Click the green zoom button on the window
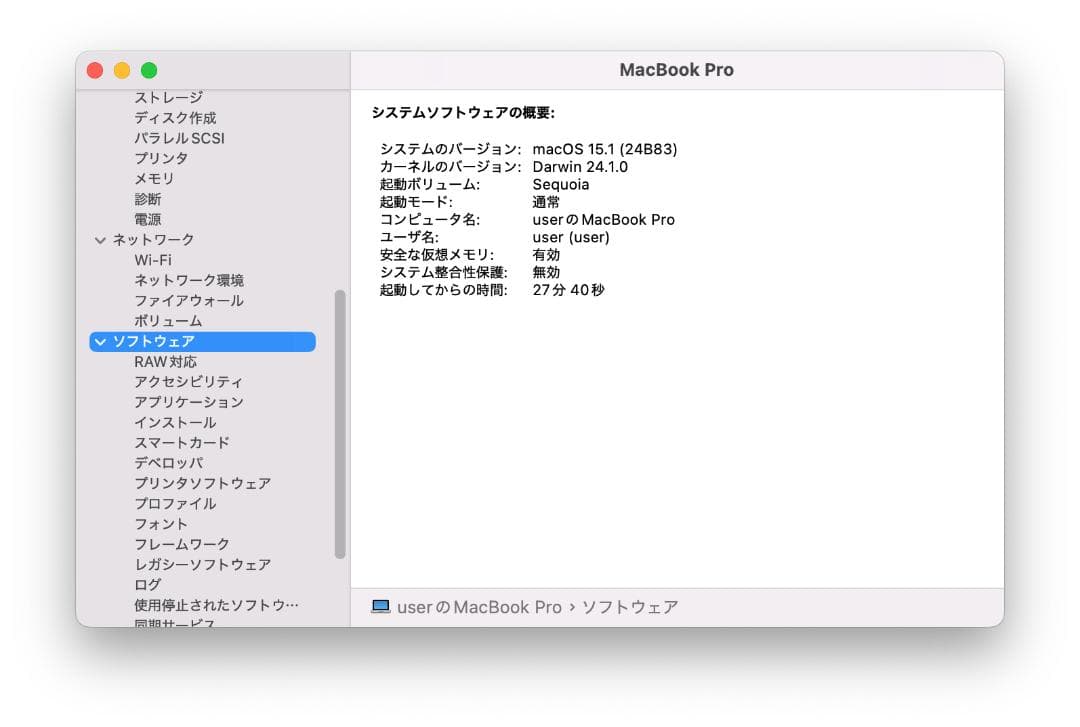The image size is (1080, 727). pyautogui.click(x=148, y=70)
